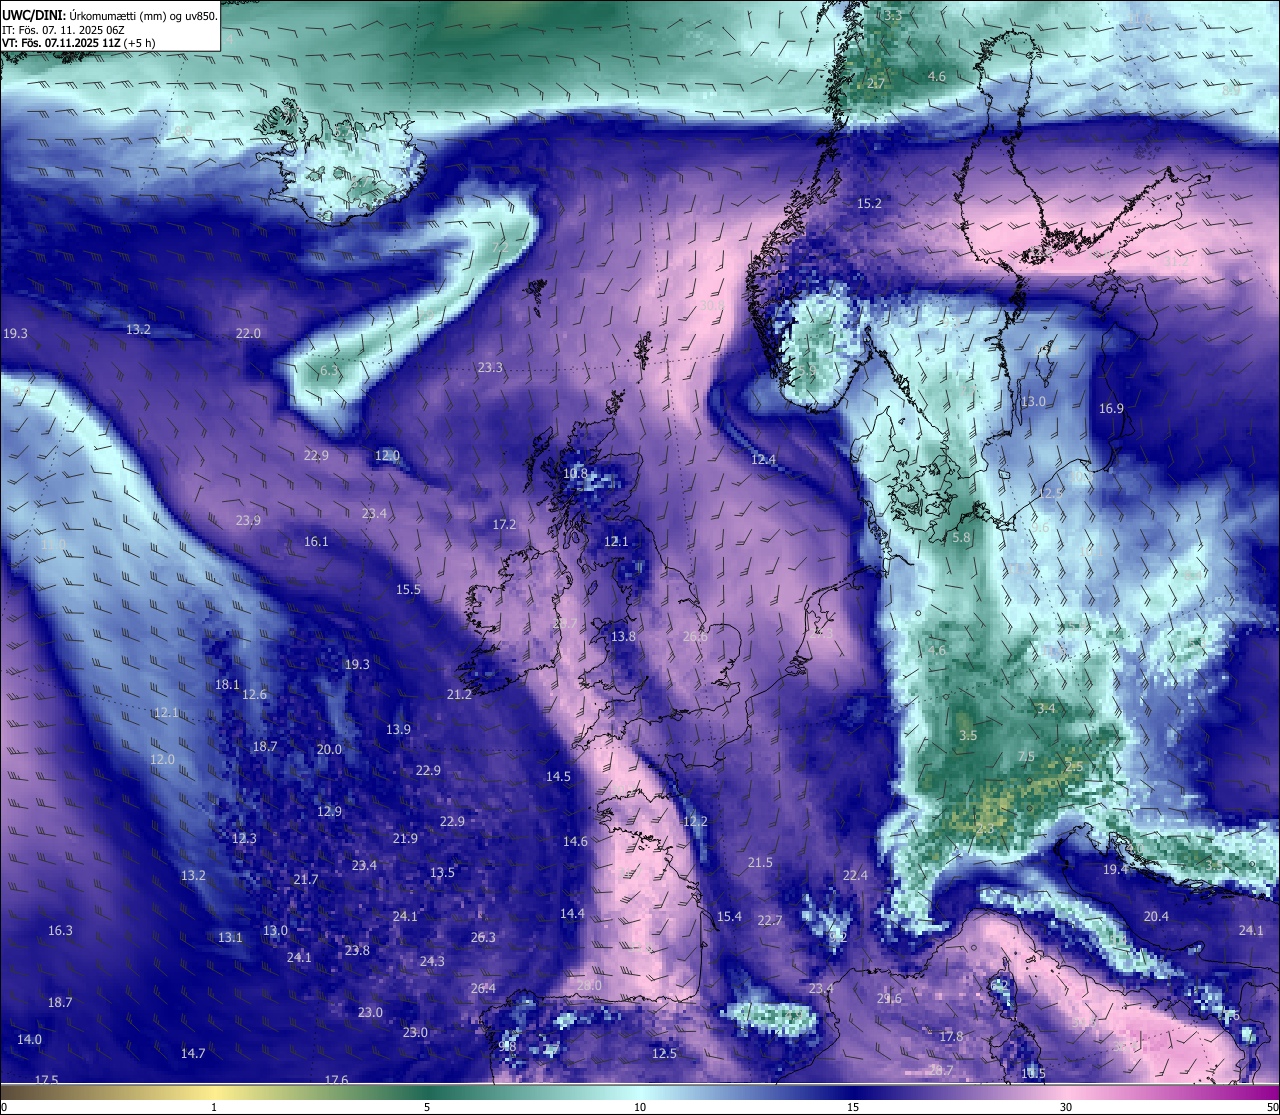Click the 23.9 value in the Atlantic
Screen dimensions: 1280x1115
pos(248,520)
